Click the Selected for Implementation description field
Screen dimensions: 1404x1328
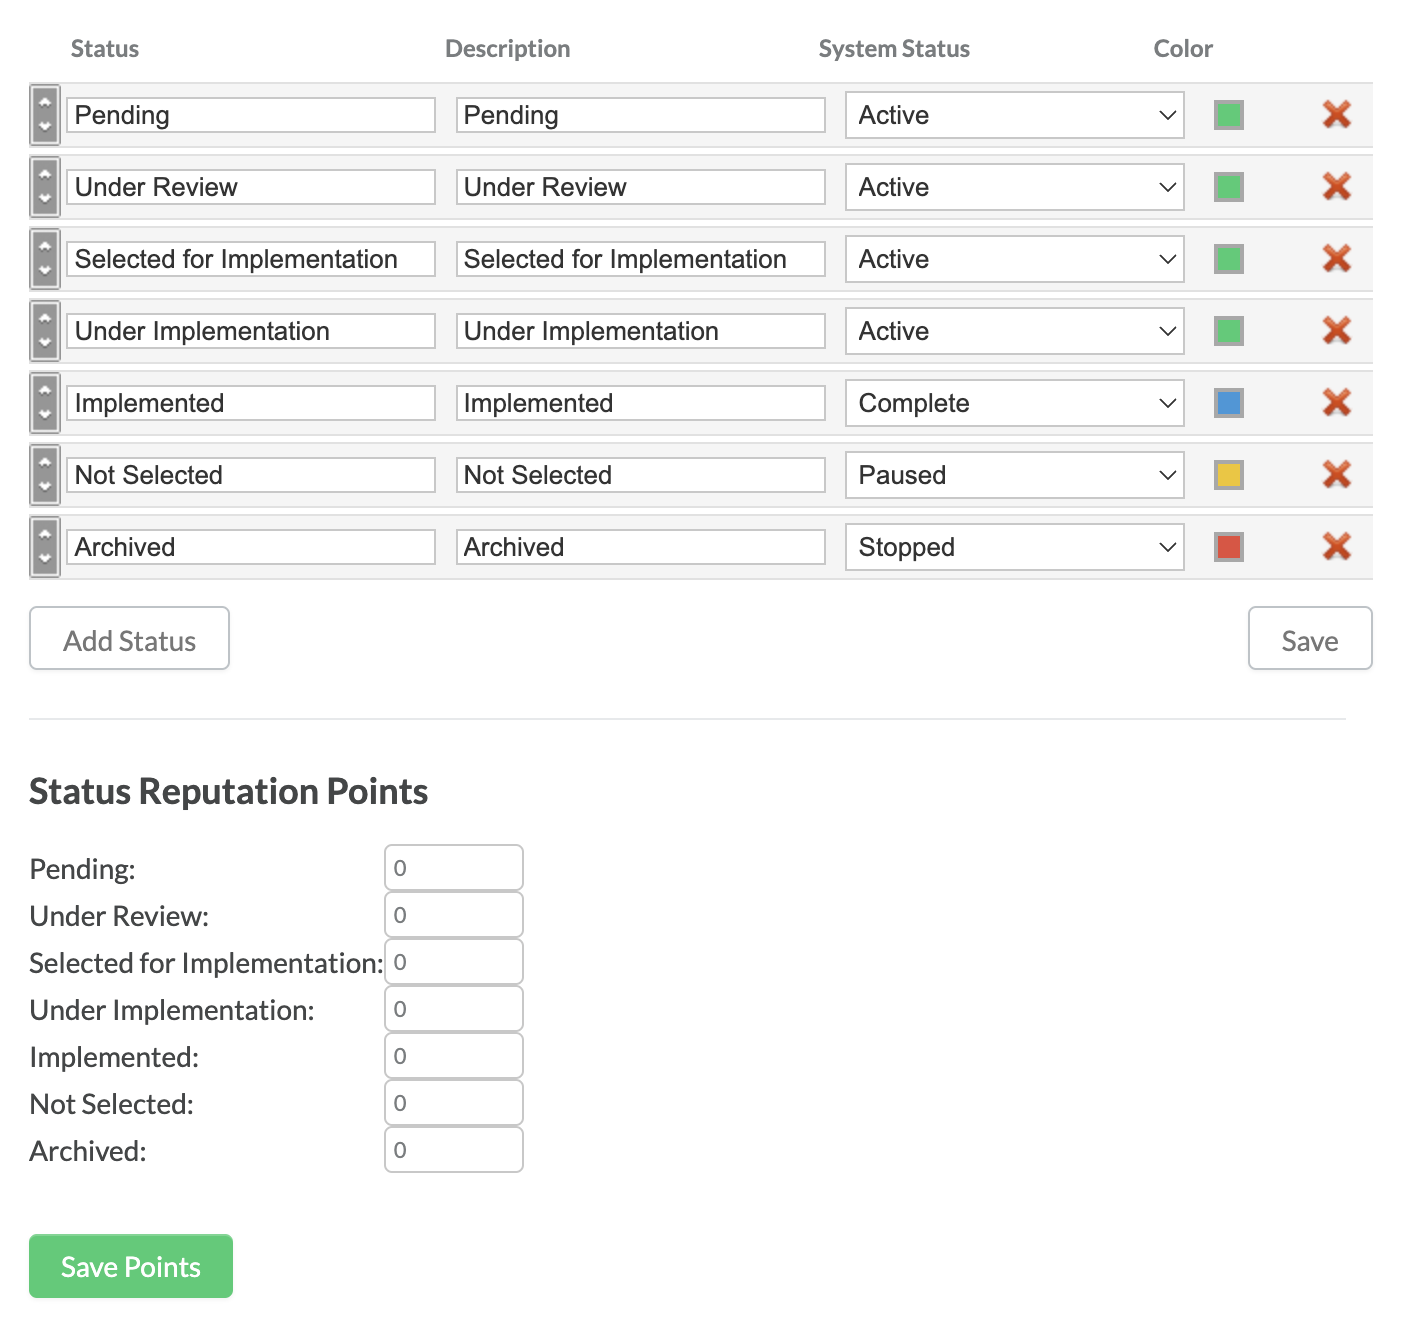[x=641, y=259]
